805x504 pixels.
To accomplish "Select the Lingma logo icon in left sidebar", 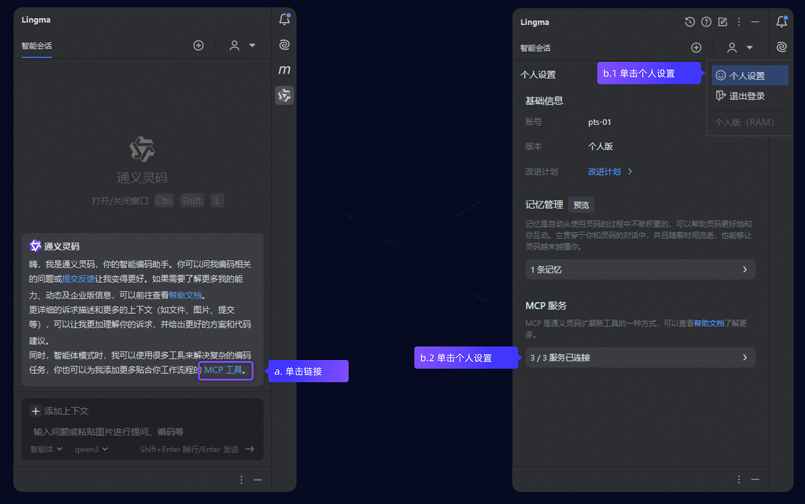I will click(284, 95).
